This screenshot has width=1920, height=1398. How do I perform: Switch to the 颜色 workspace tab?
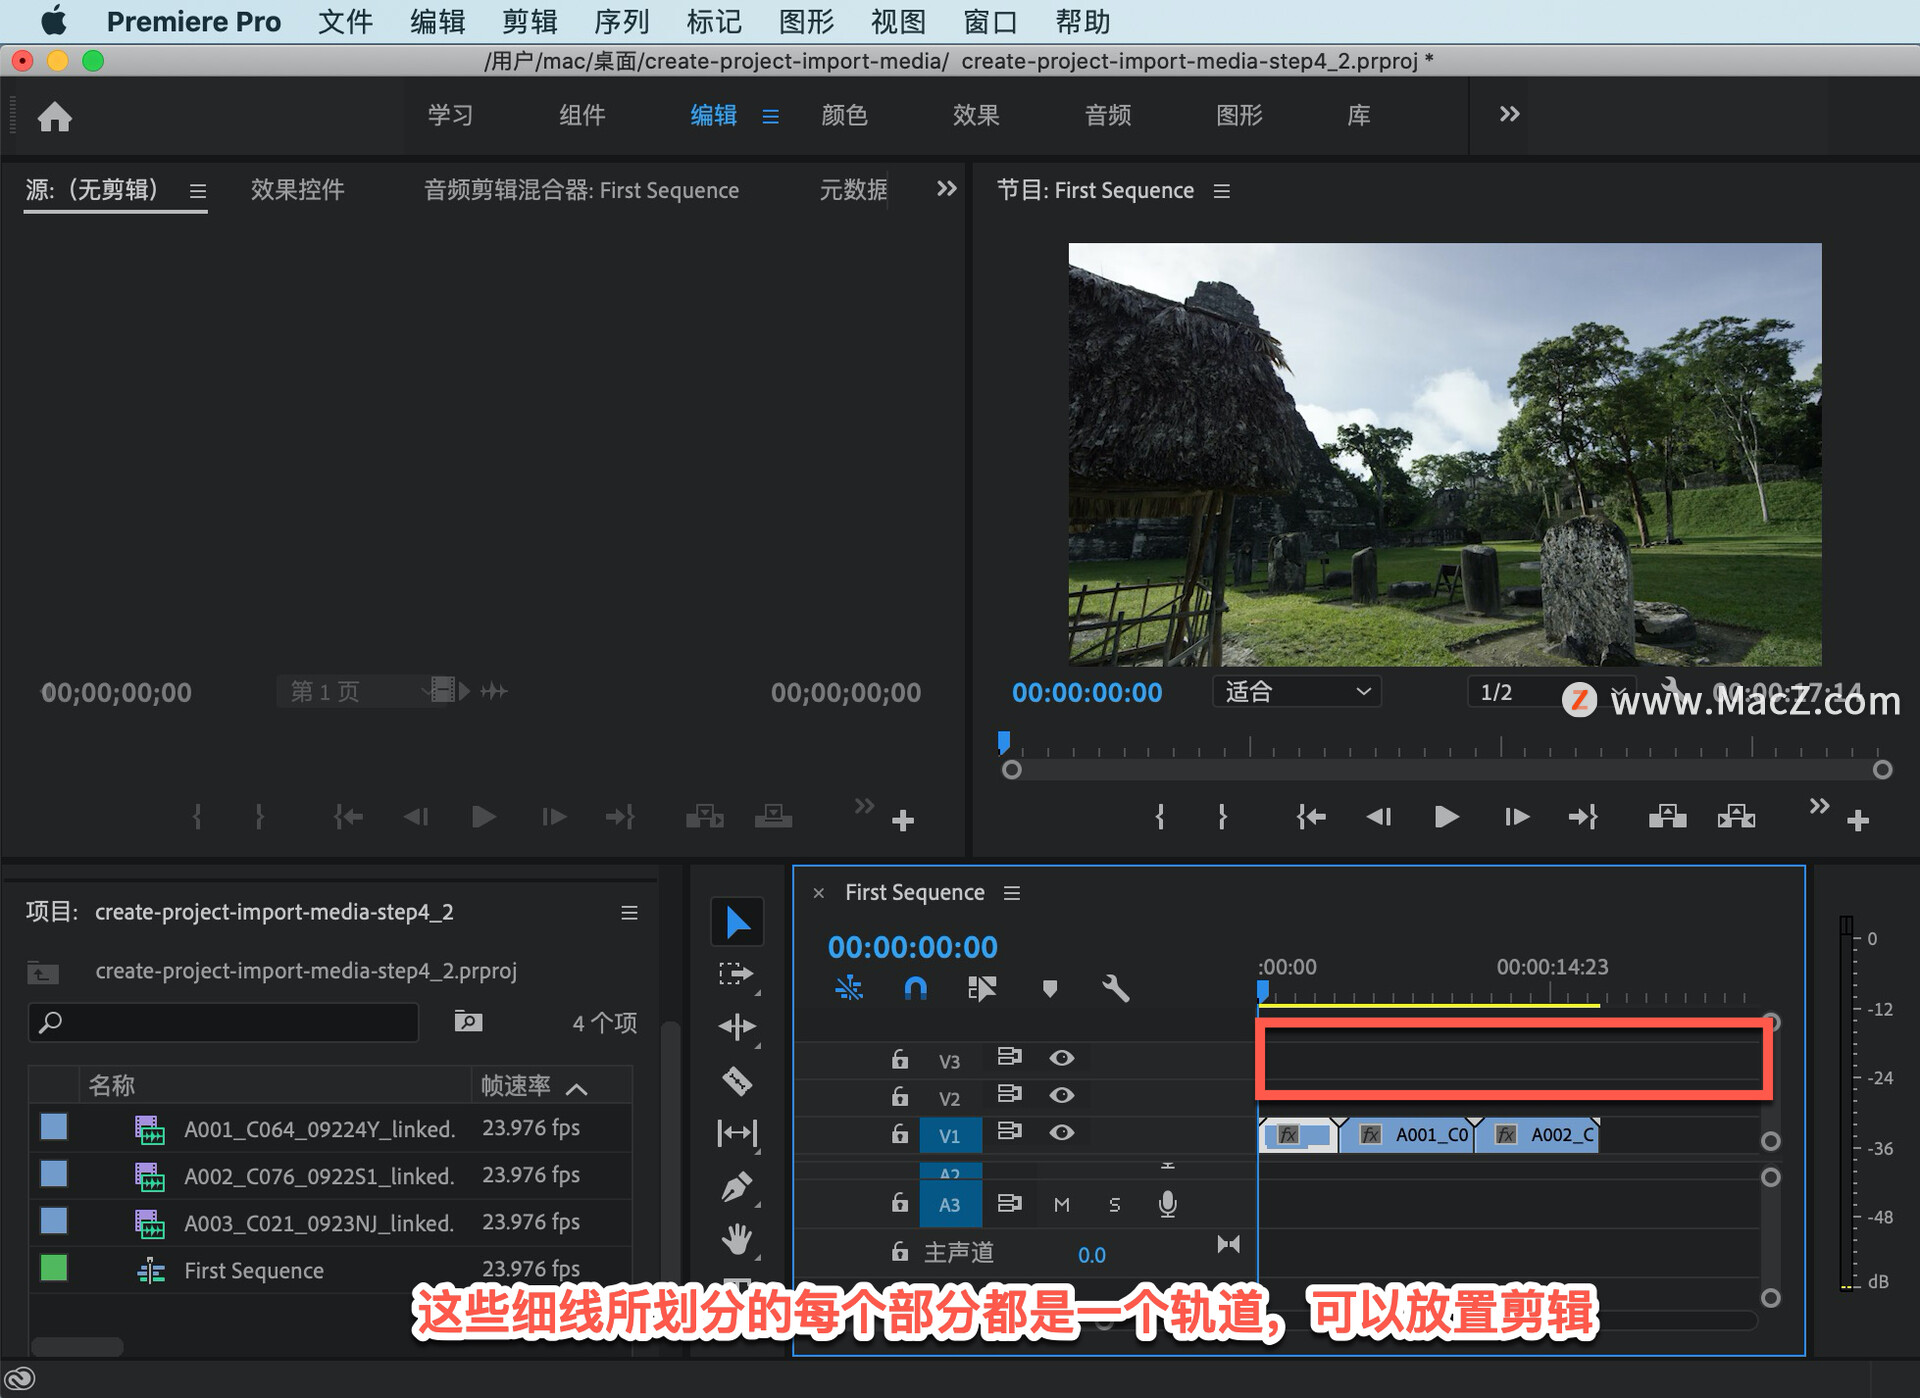pyautogui.click(x=844, y=115)
